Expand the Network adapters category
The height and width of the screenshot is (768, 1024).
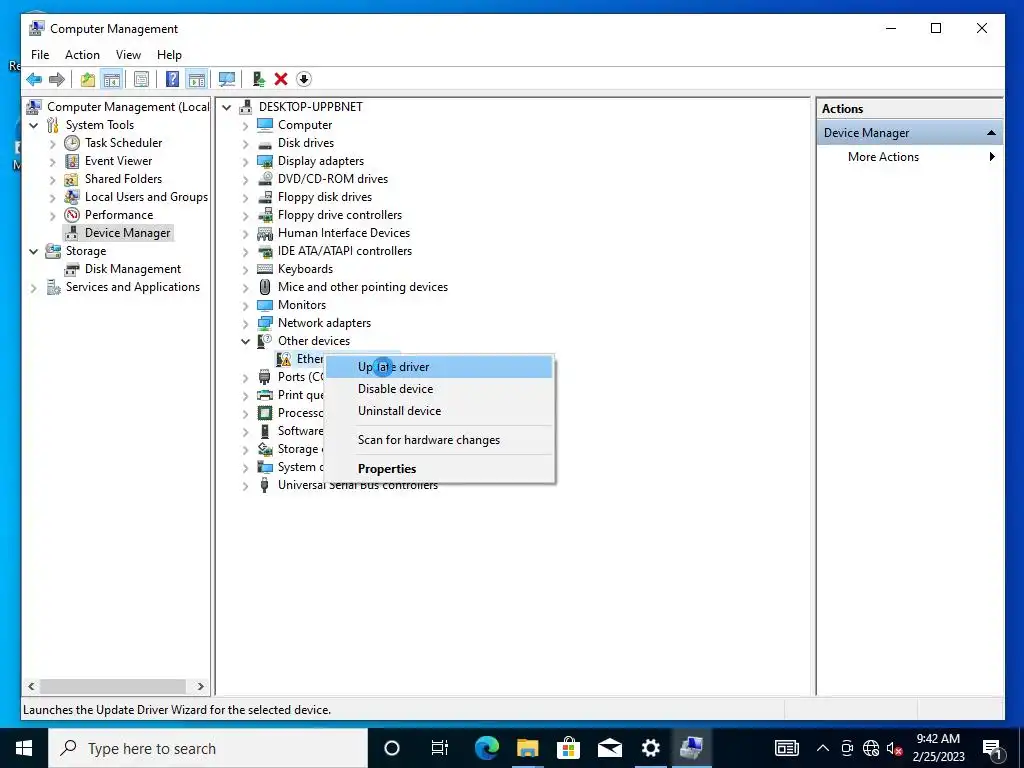coord(245,324)
